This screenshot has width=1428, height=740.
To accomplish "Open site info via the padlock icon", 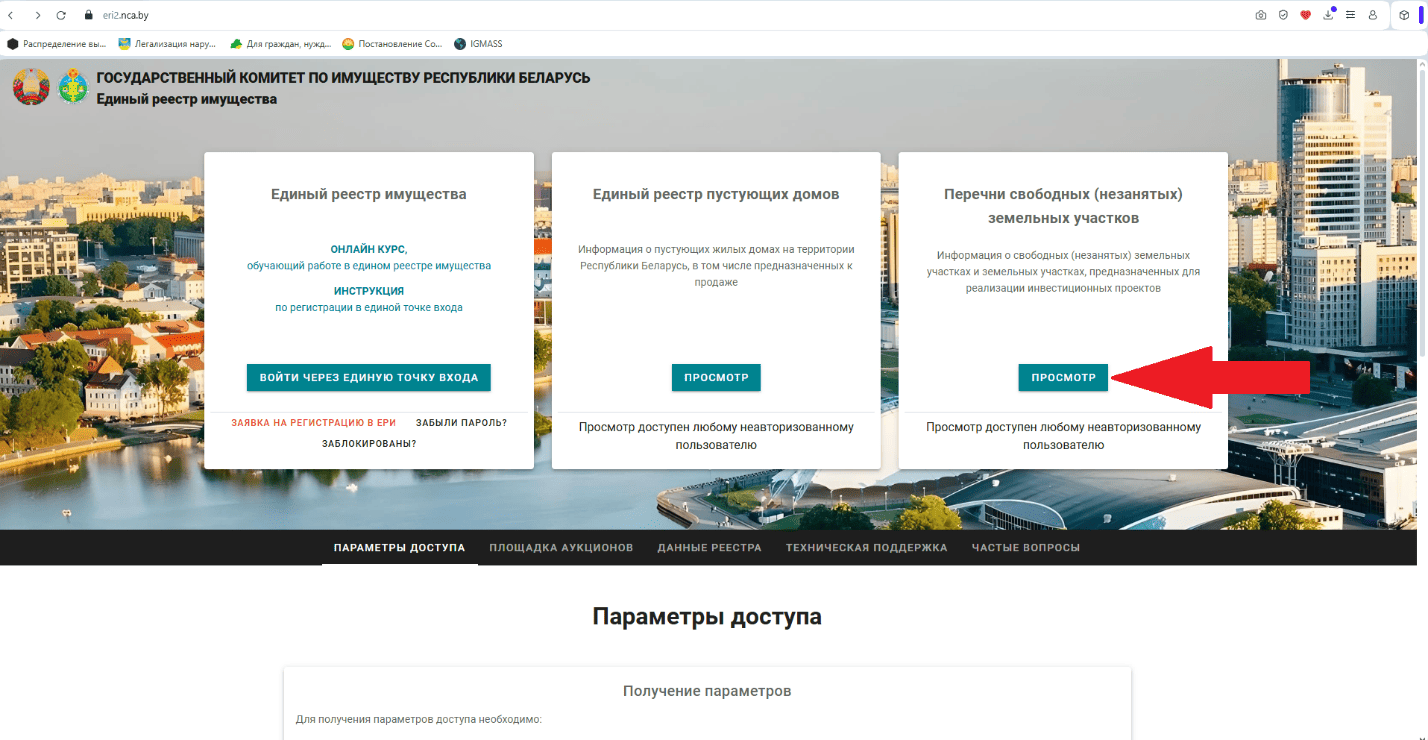I will [88, 16].
